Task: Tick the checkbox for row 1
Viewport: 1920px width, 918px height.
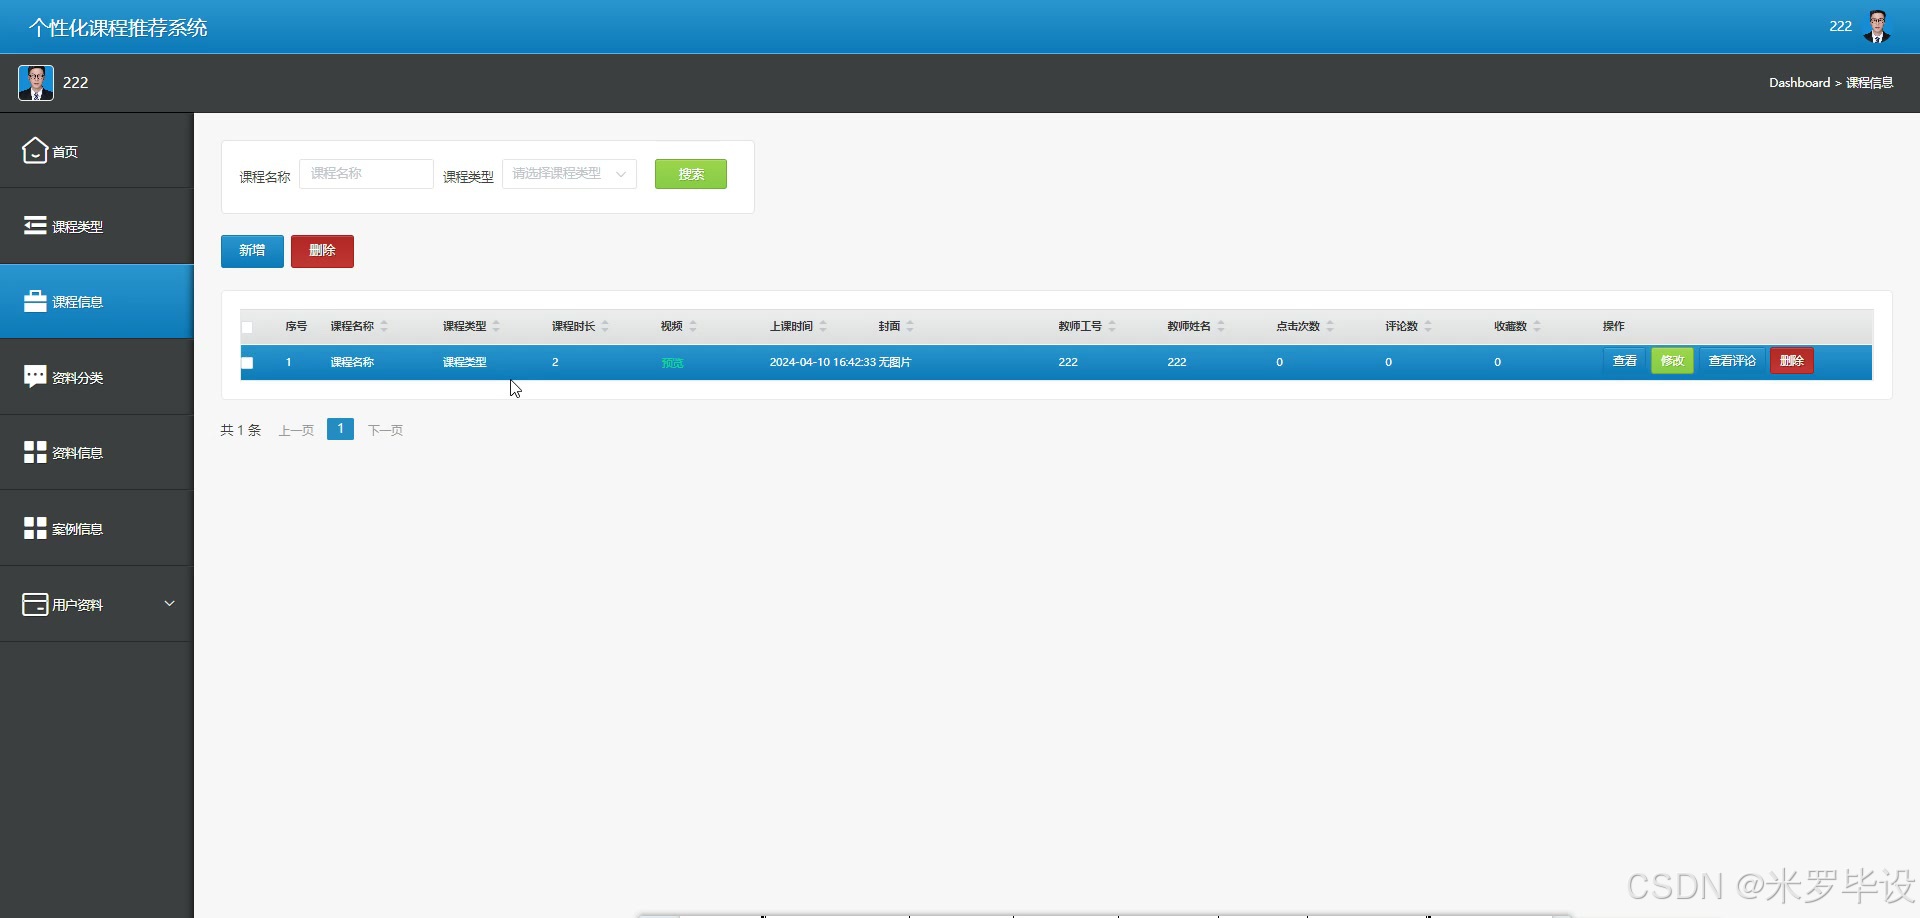Action: (247, 363)
